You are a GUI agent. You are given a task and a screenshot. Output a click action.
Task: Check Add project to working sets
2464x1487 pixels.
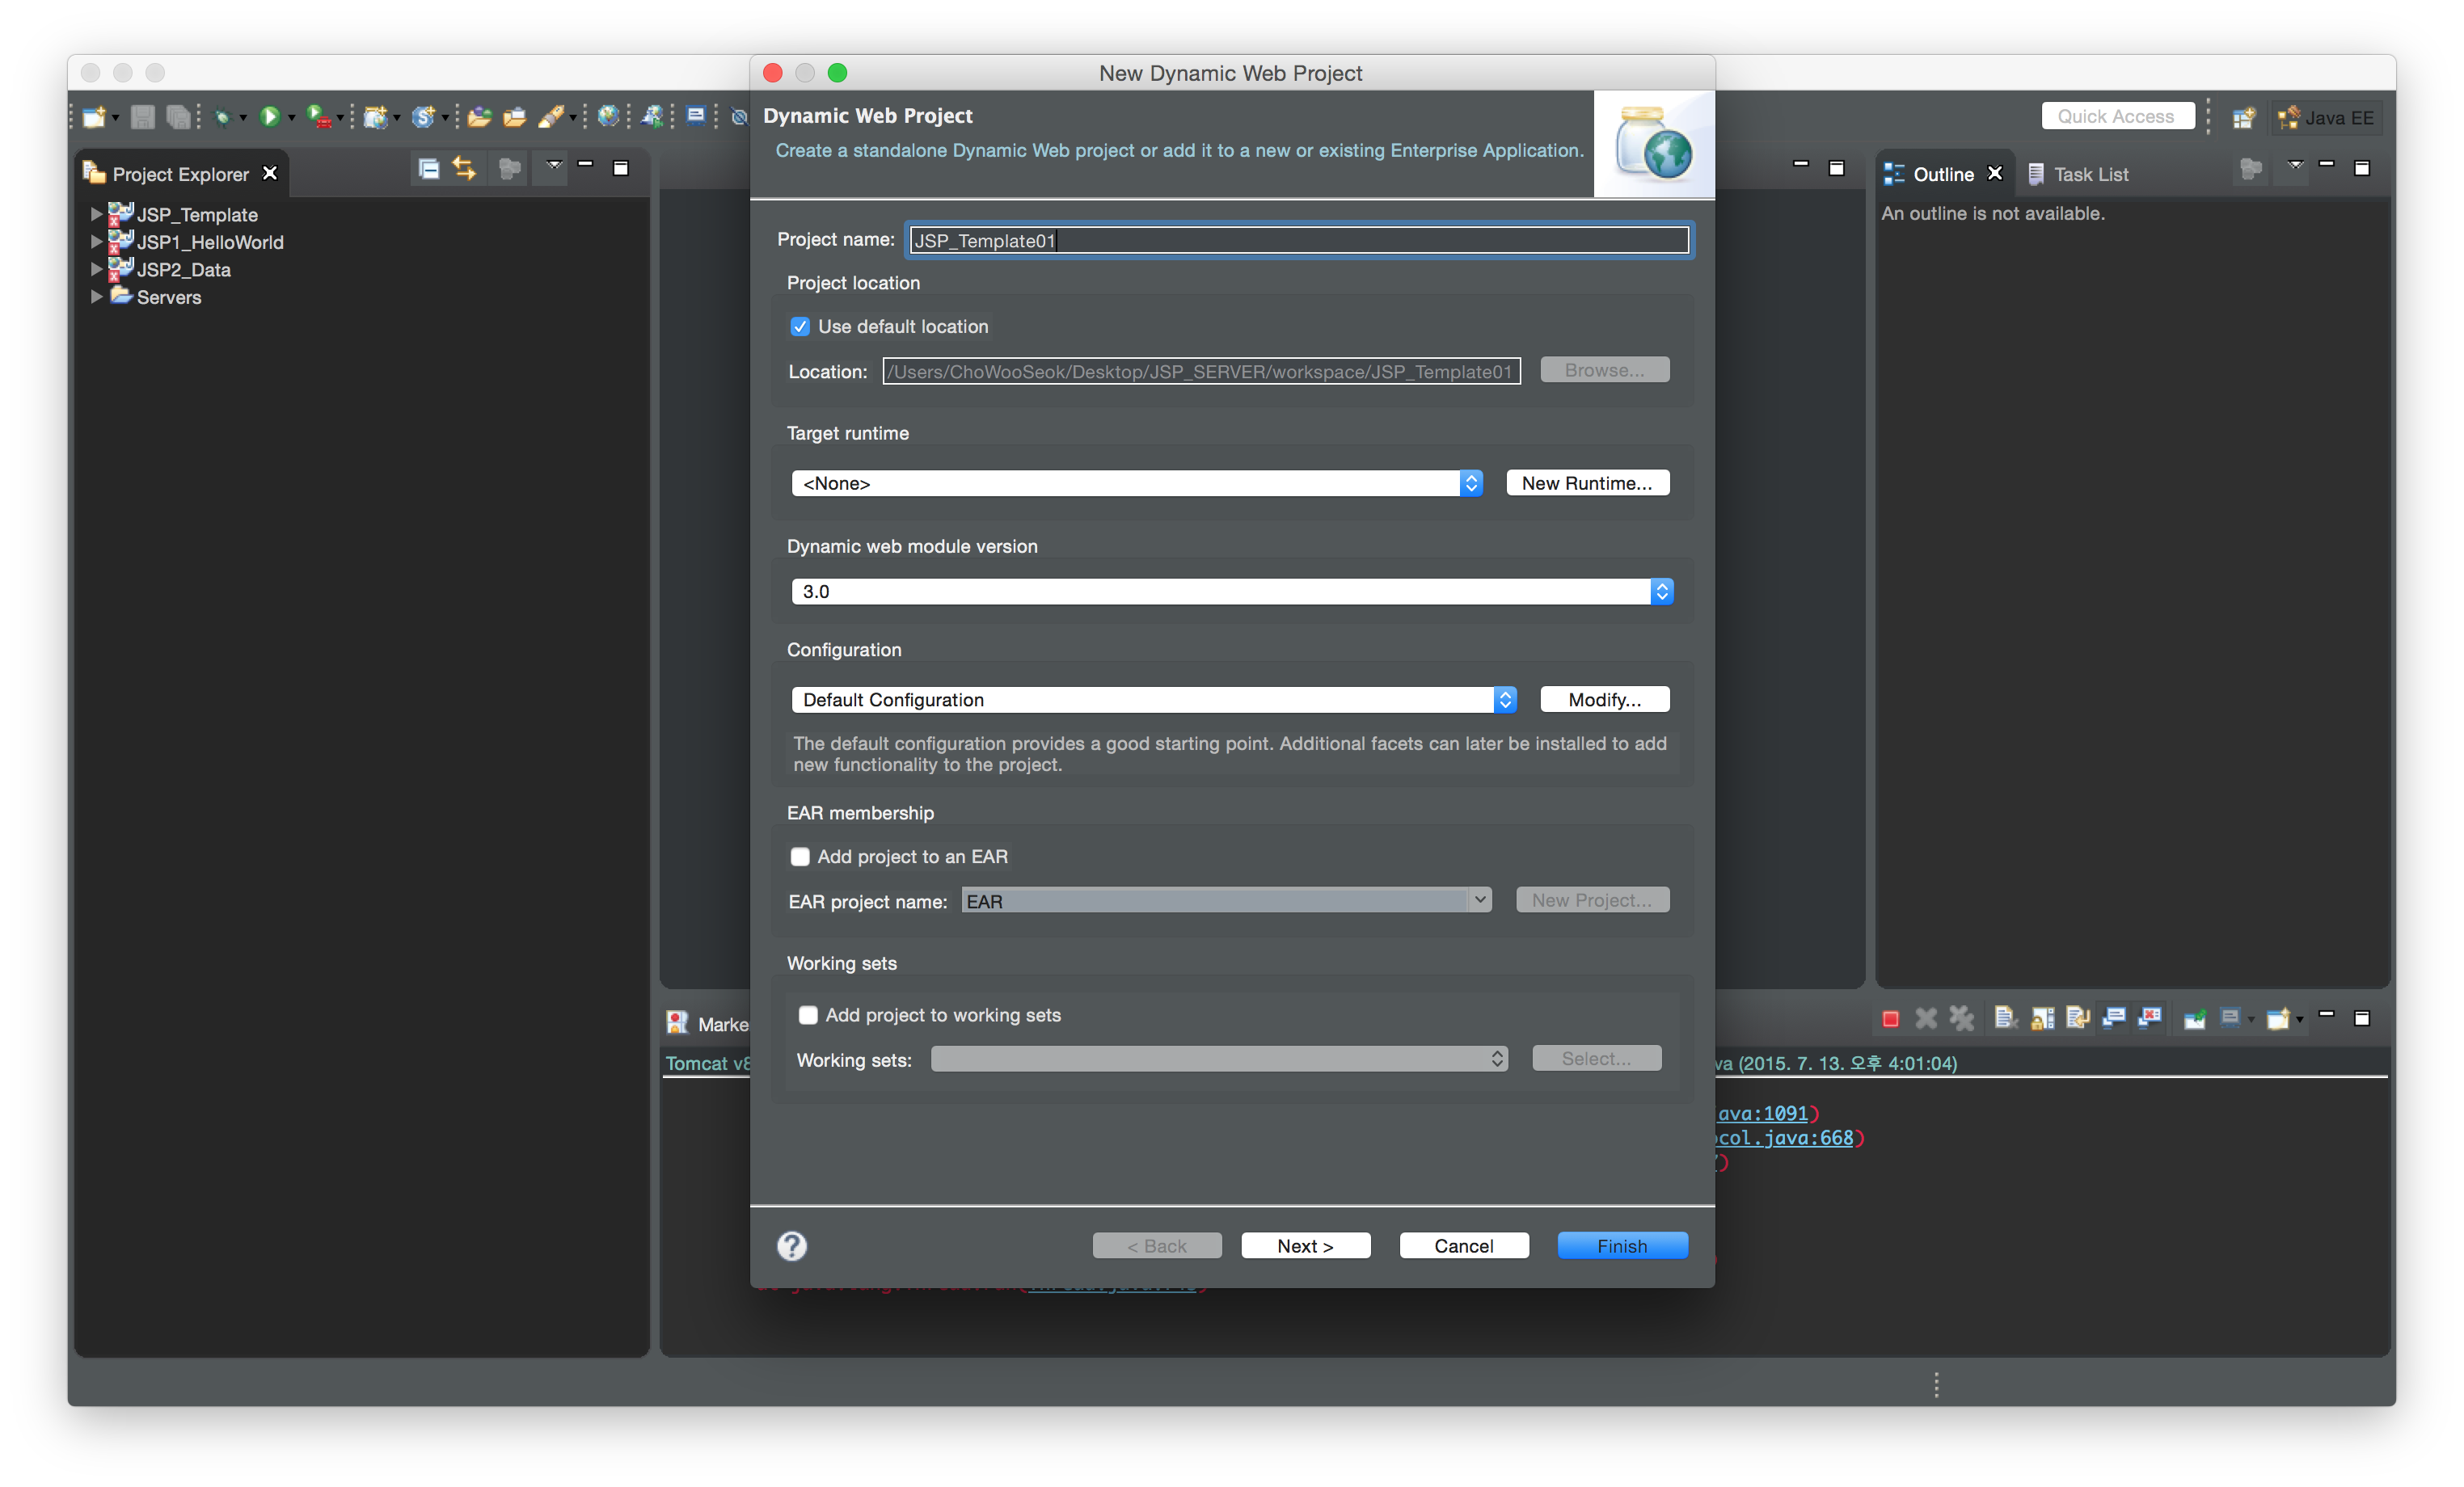click(x=808, y=1015)
